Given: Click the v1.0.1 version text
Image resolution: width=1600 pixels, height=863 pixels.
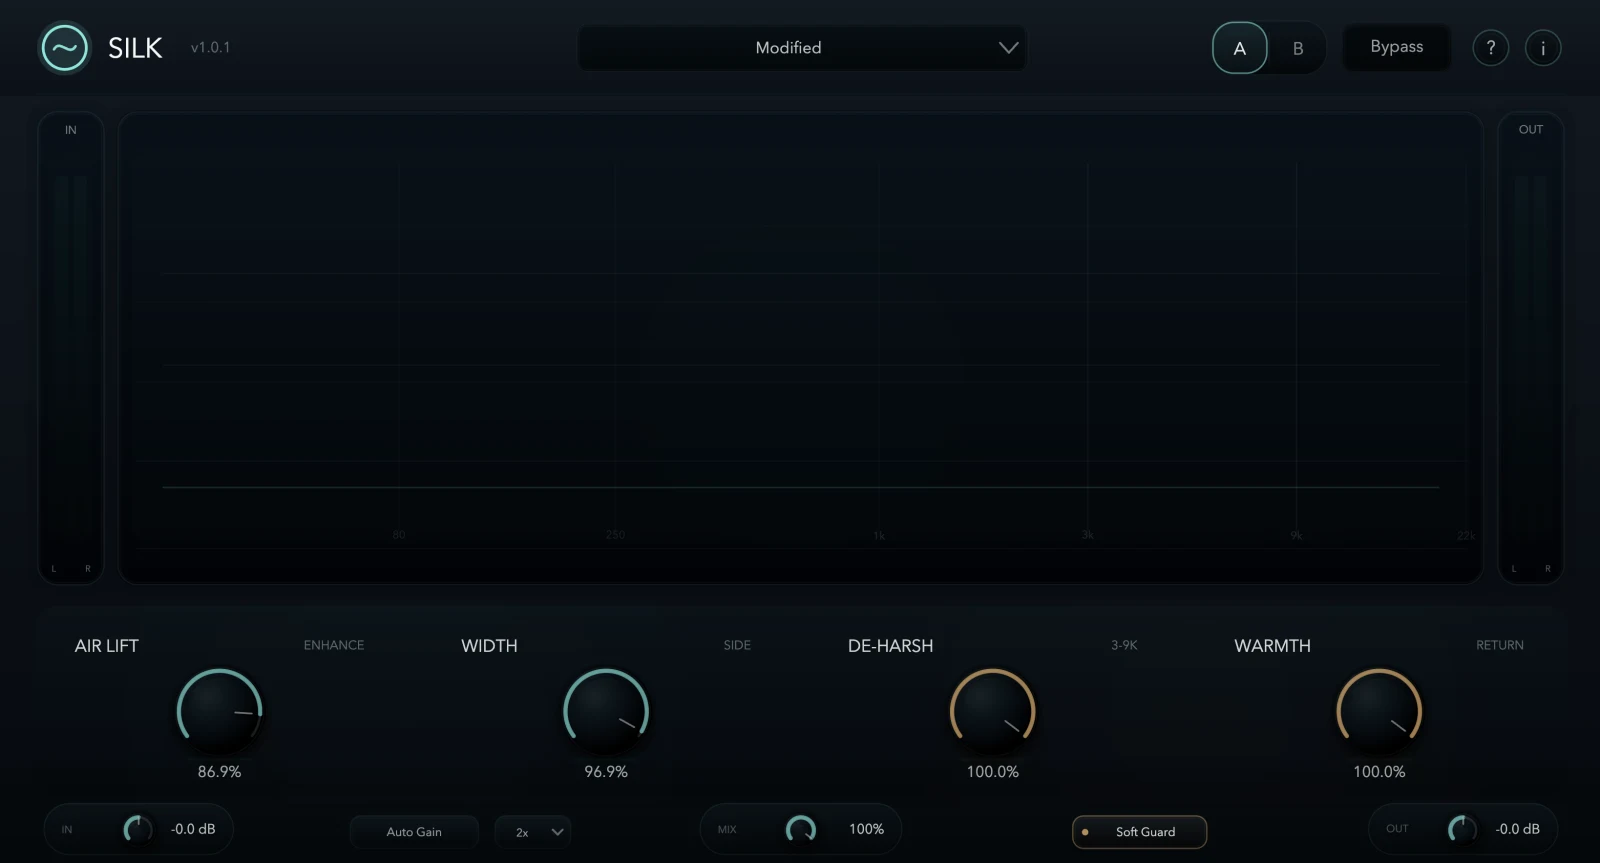Looking at the screenshot, I should click(x=210, y=47).
